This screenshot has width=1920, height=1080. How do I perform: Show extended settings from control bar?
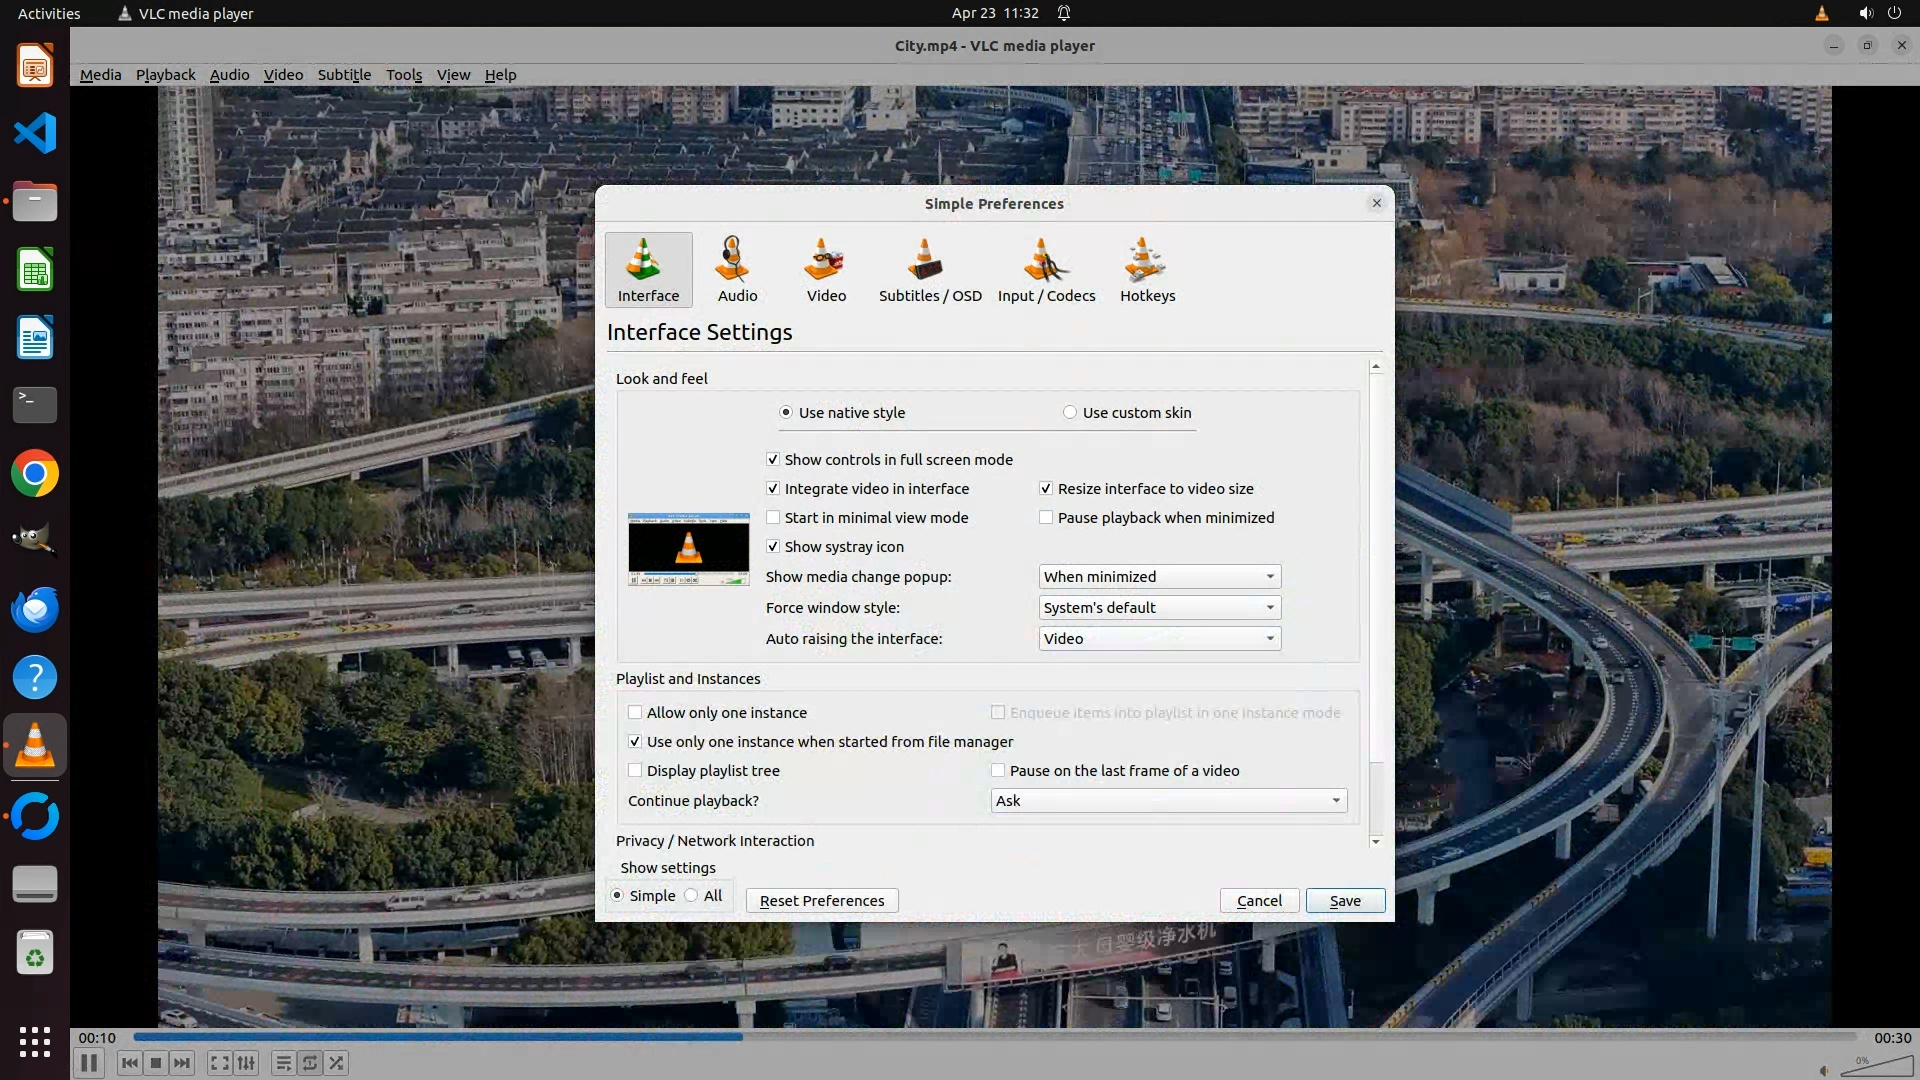point(246,1063)
